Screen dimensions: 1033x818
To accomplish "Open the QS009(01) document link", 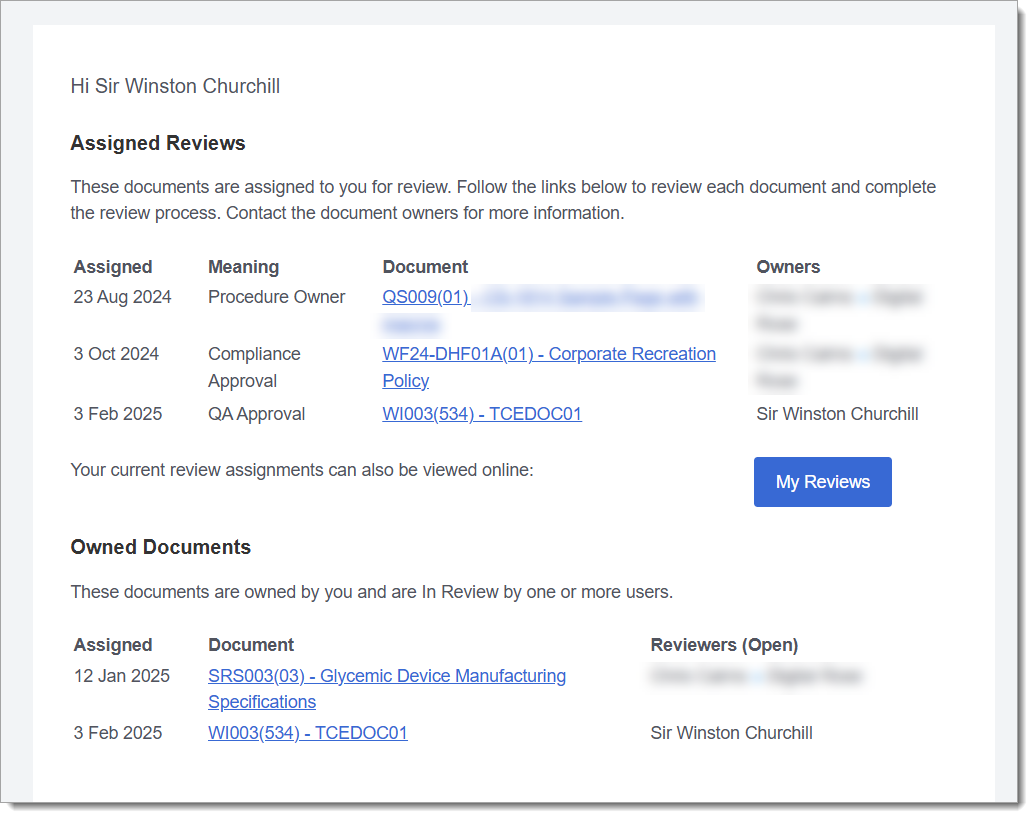I will coord(425,297).
